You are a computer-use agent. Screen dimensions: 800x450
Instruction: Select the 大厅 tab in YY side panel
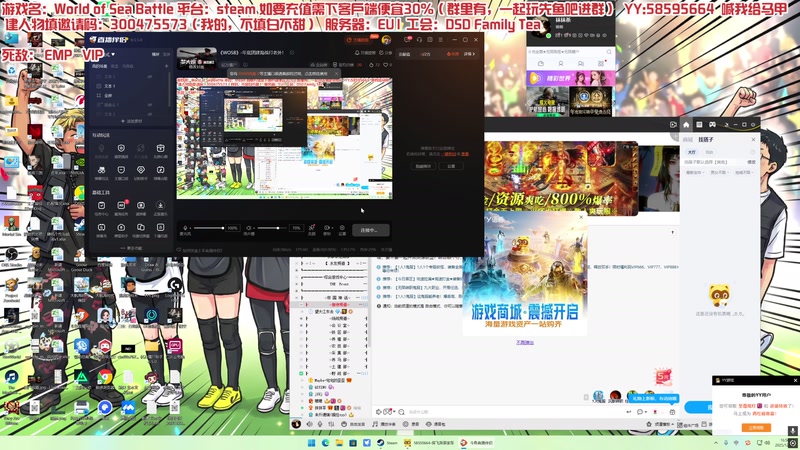[x=692, y=152]
